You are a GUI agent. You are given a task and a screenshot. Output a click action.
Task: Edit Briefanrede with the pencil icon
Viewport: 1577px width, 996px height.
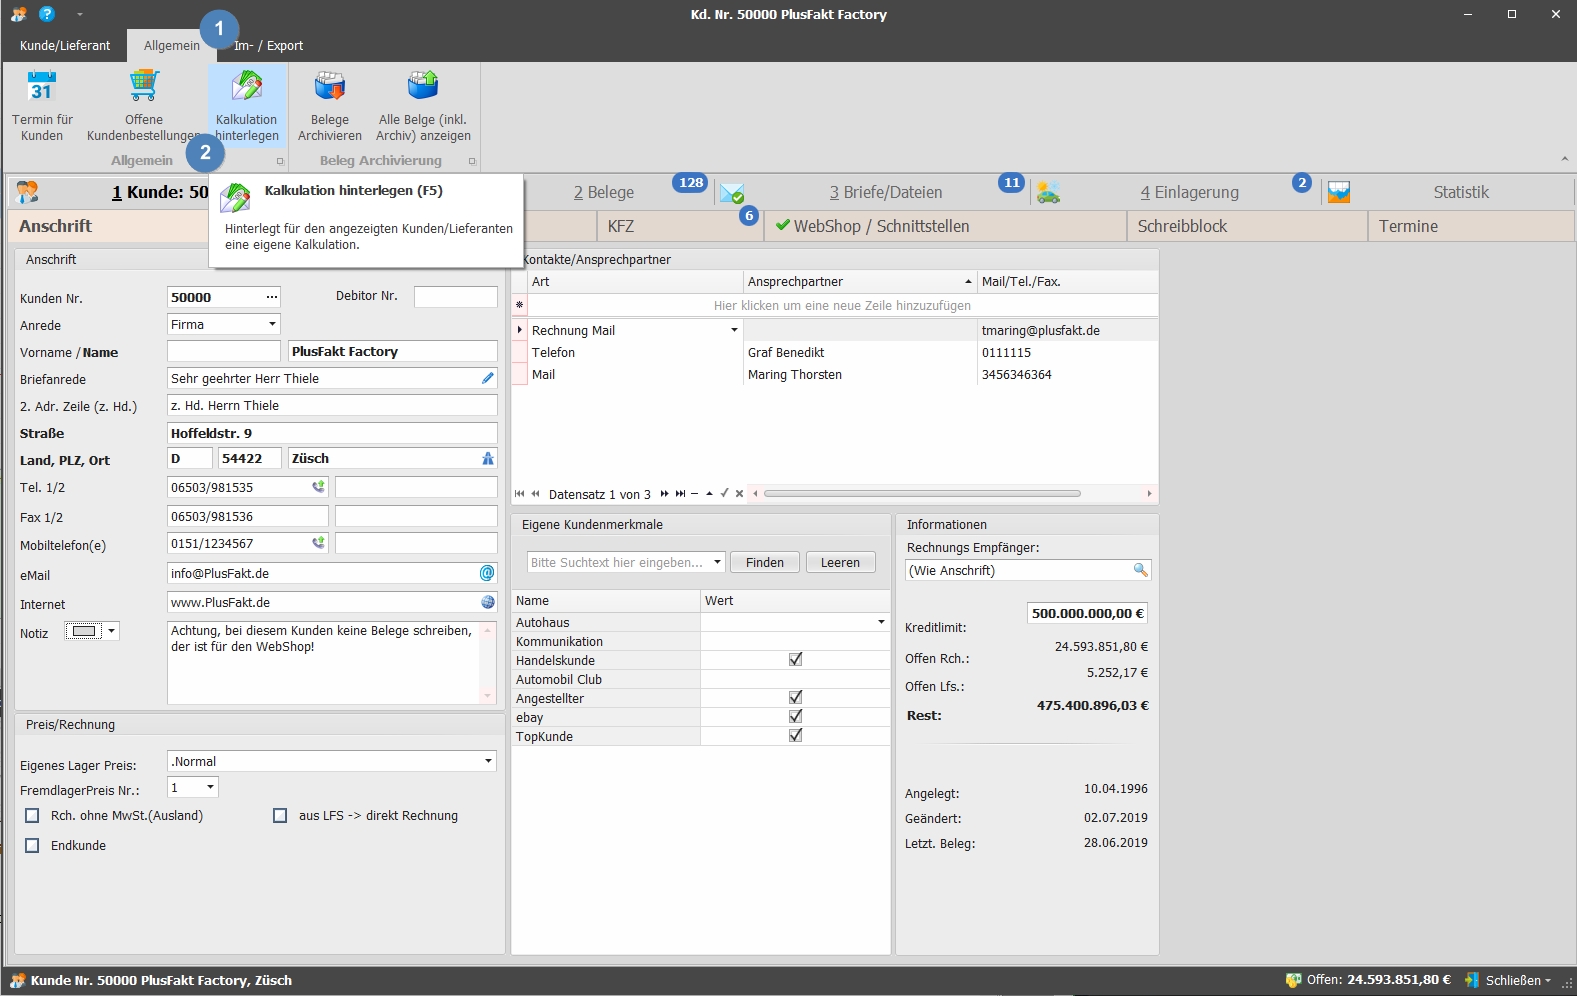click(488, 378)
